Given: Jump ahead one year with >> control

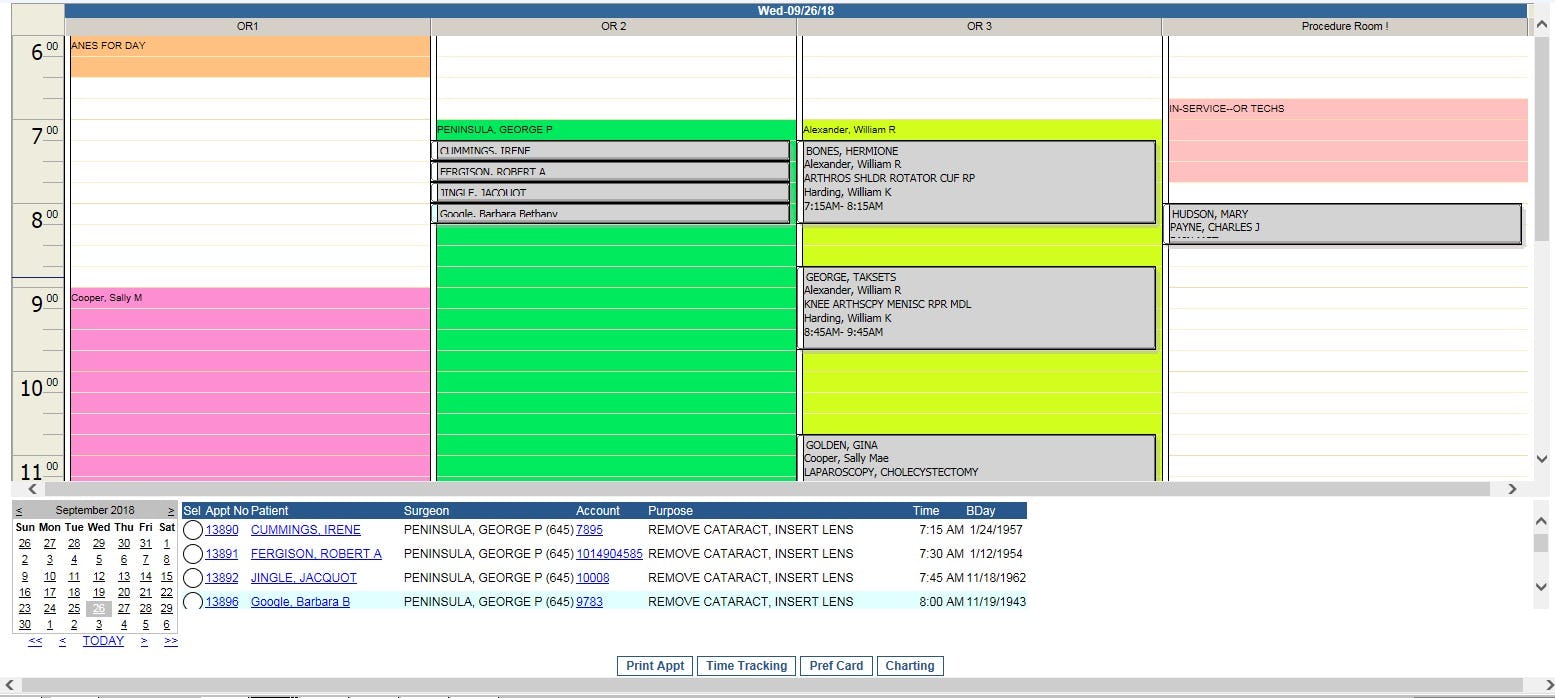Looking at the screenshot, I should (170, 640).
